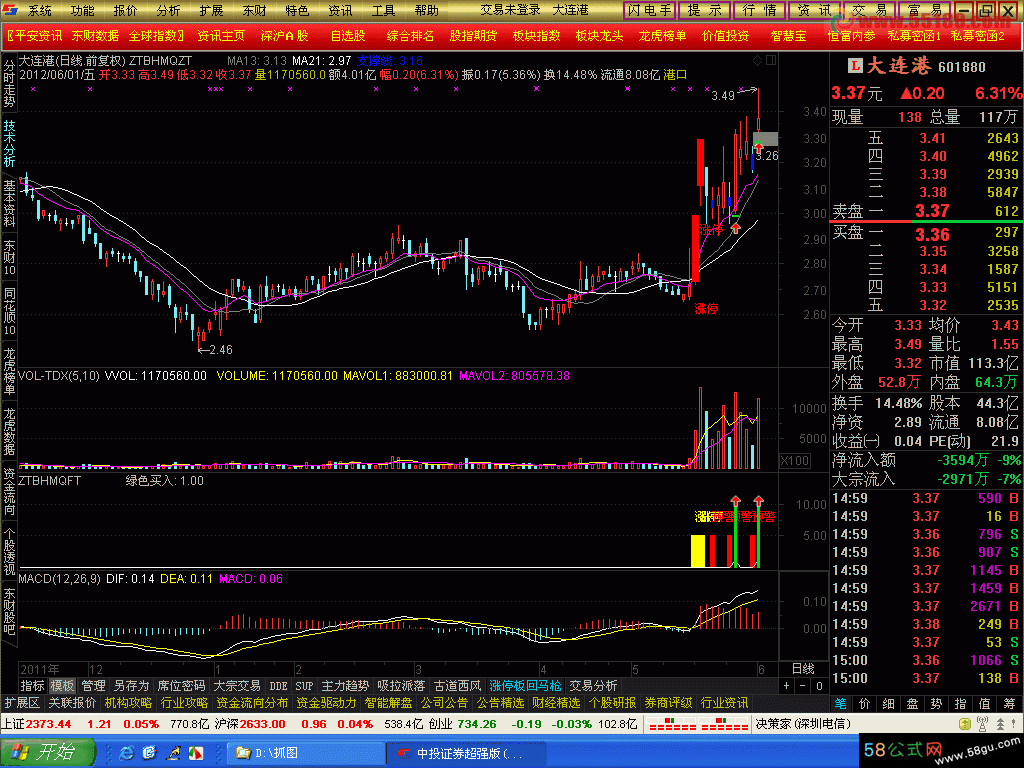Screen dimensions: 1024x768
Task: Click the second quick launch browser icon
Action: 150,753
